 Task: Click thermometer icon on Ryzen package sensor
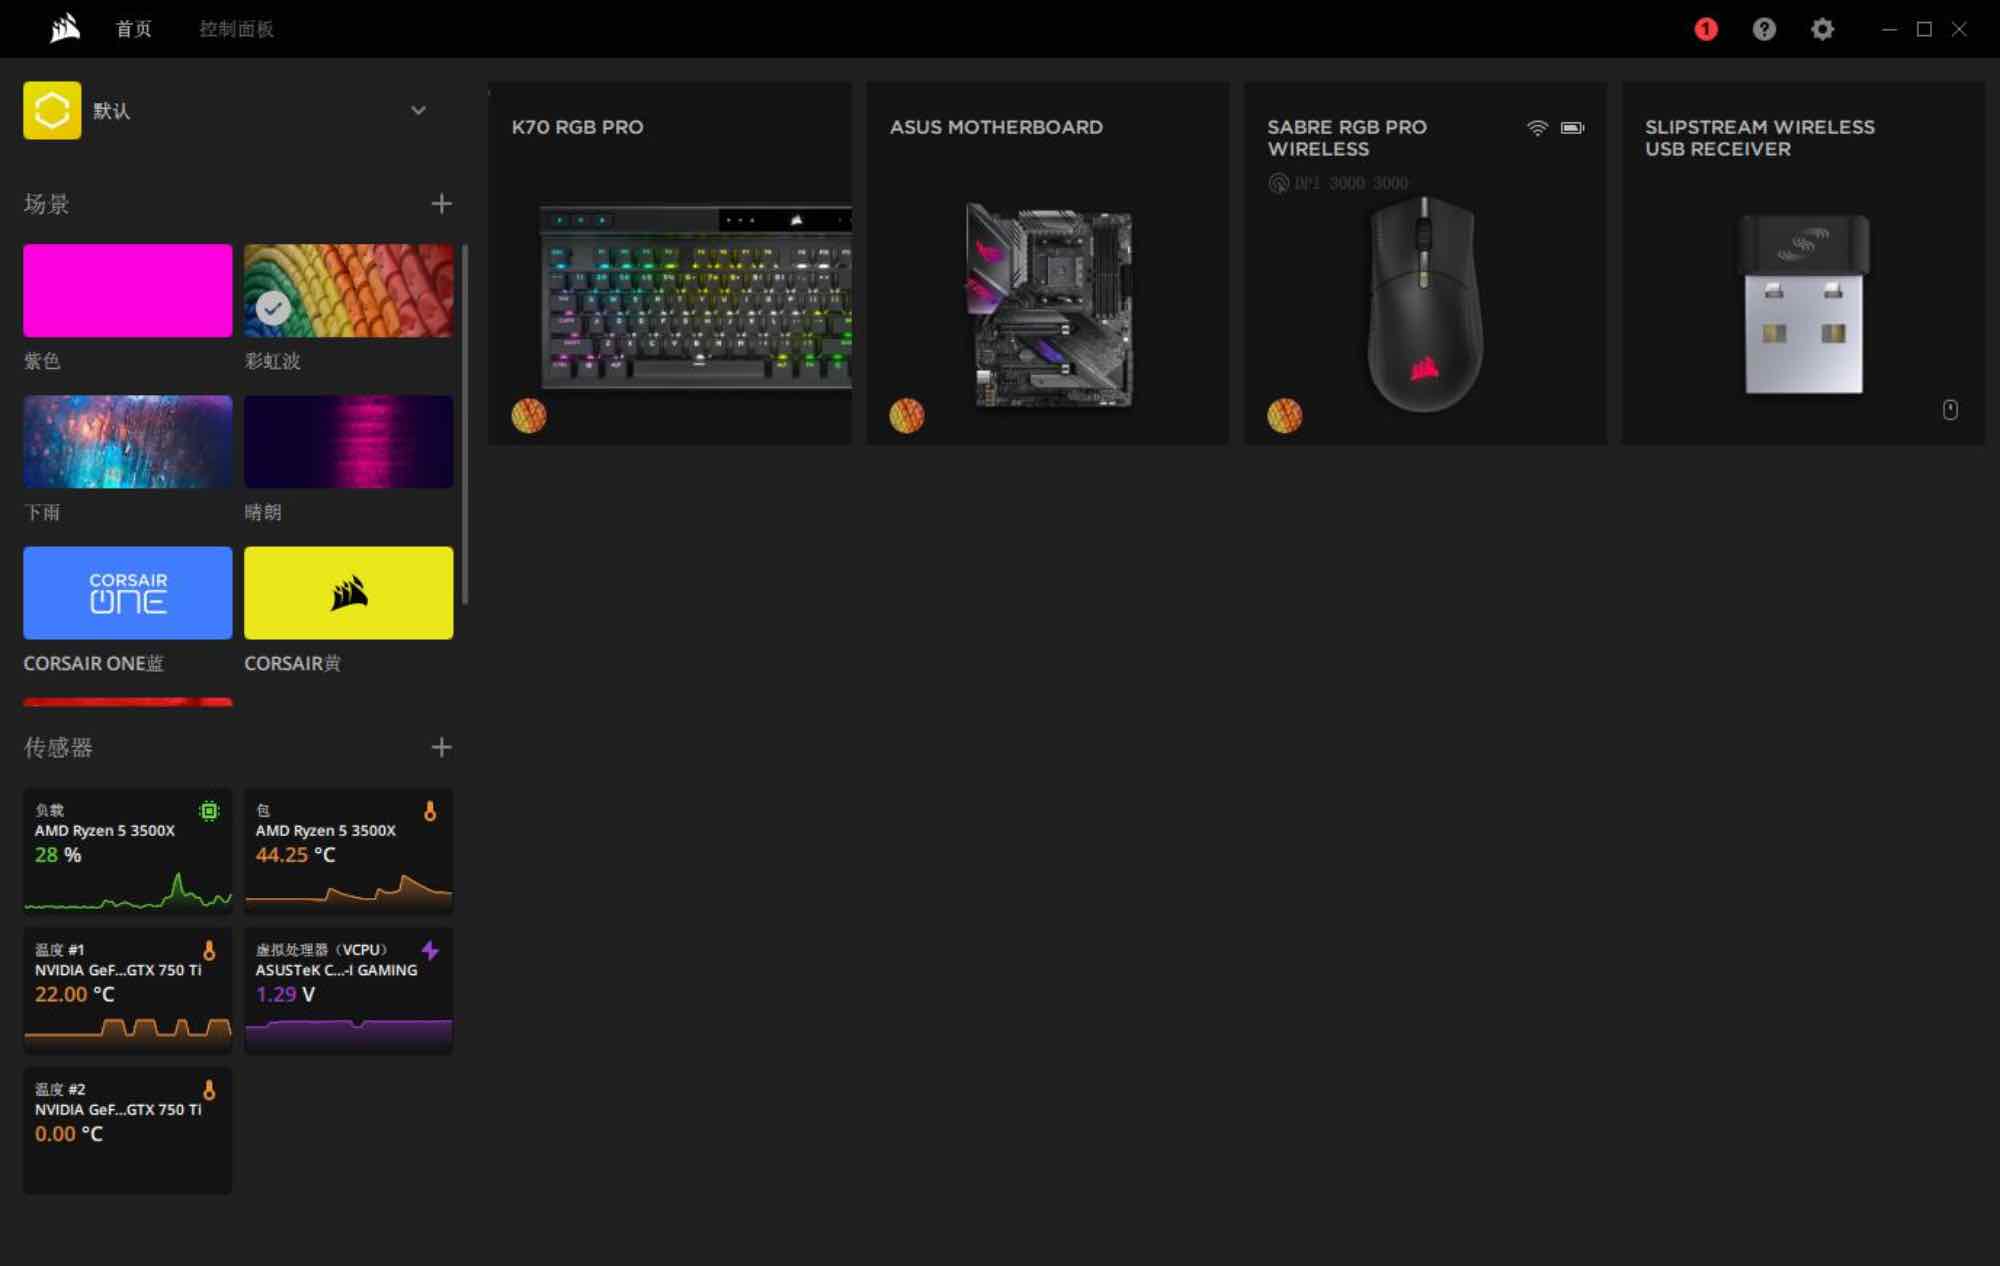tap(430, 811)
